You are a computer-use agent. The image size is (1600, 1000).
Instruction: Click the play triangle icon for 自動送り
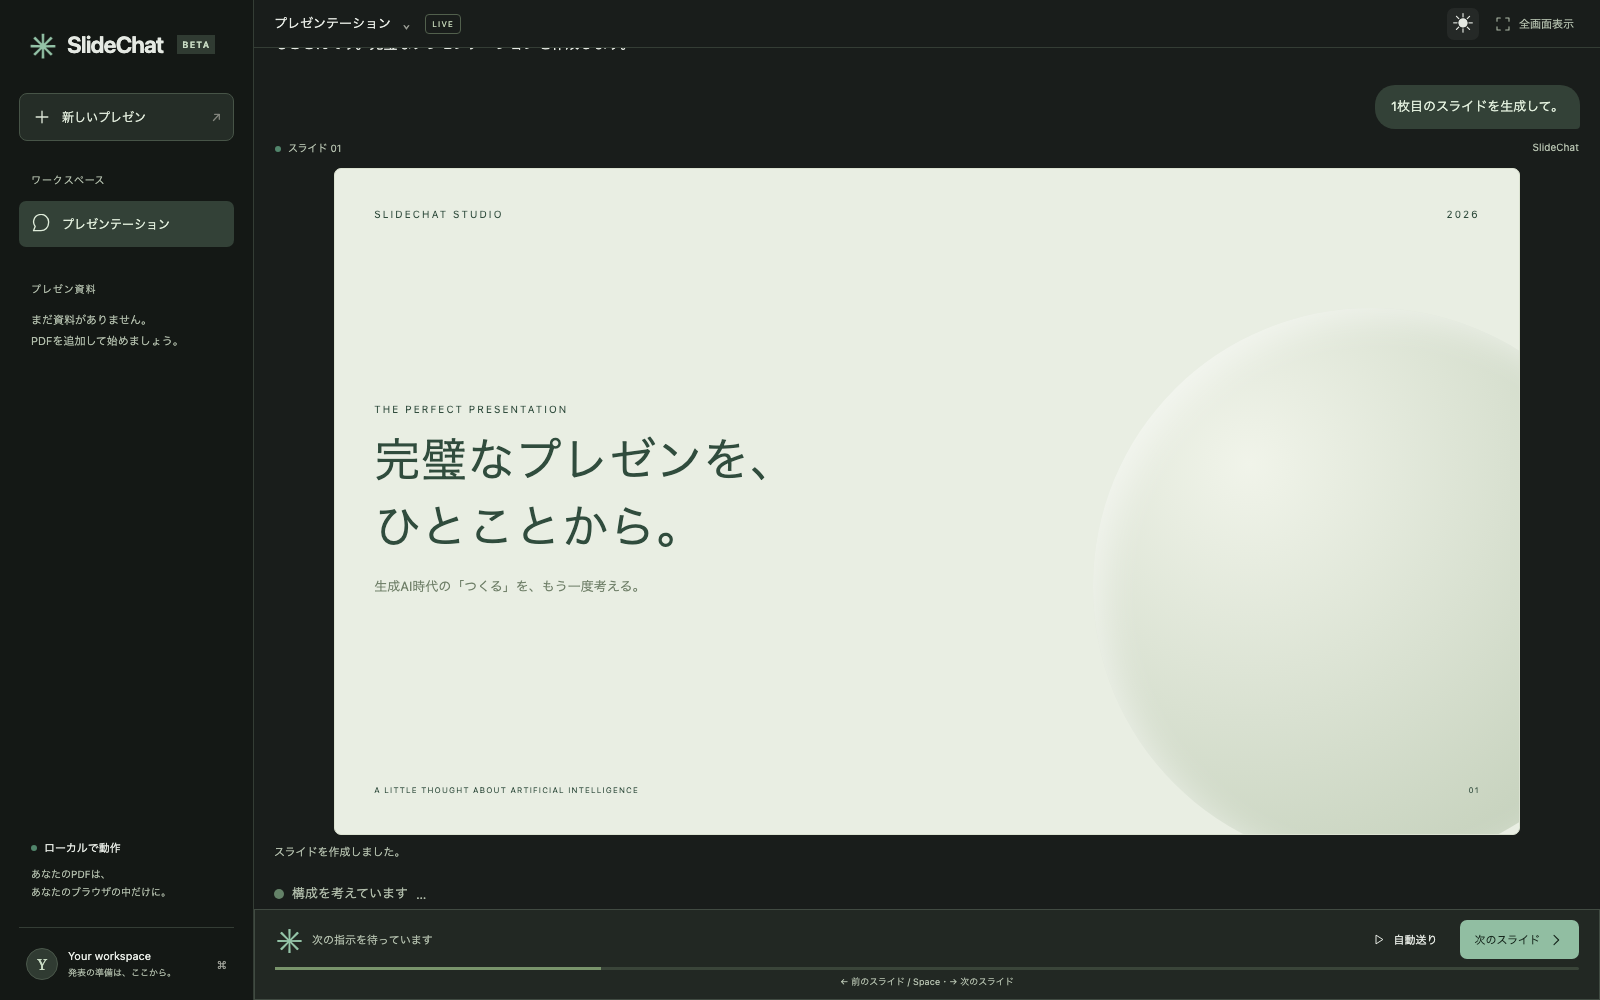(x=1379, y=940)
